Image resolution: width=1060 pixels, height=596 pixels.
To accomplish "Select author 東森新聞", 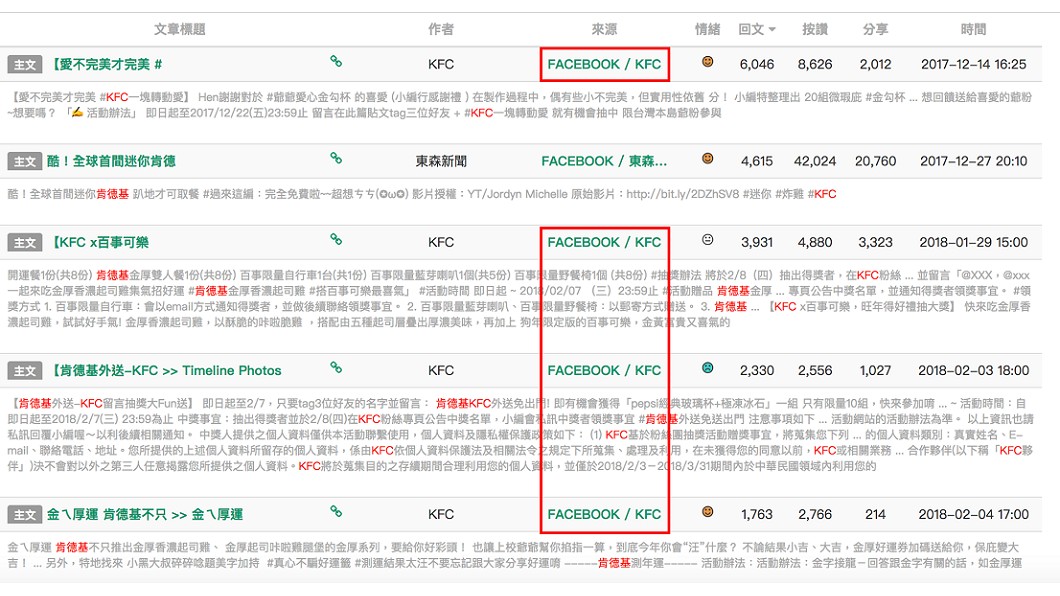I will click(441, 162).
